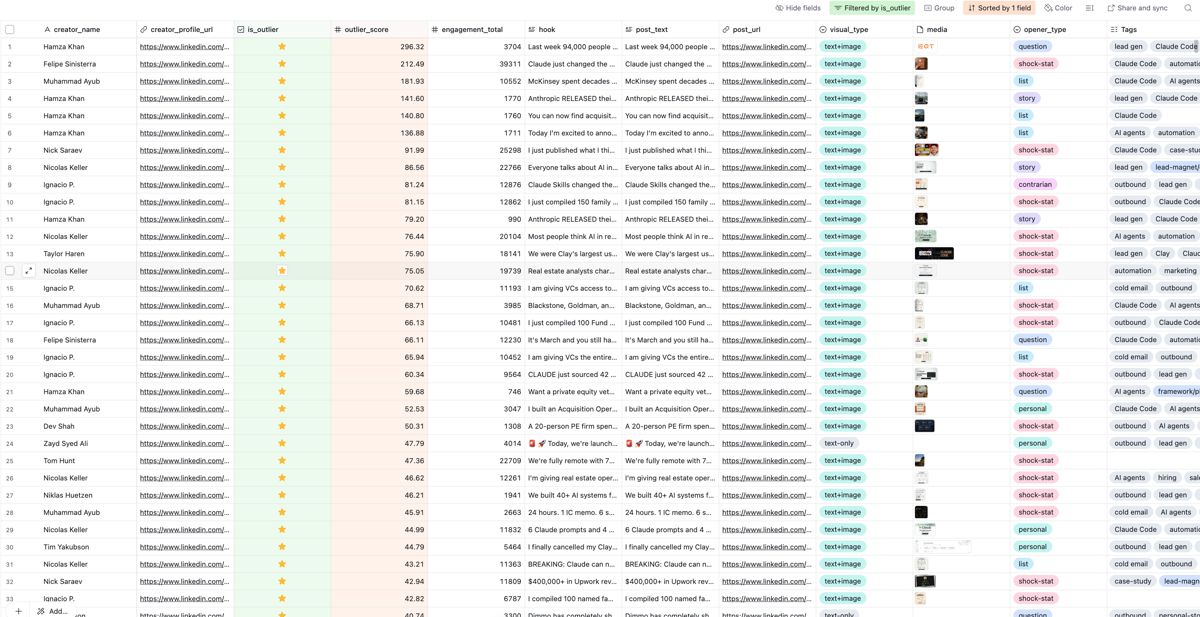Image resolution: width=1200 pixels, height=617 pixels.
Task: Toggle the is_outlier star in the Zayd Syed Ali row
Action: pos(282,443)
